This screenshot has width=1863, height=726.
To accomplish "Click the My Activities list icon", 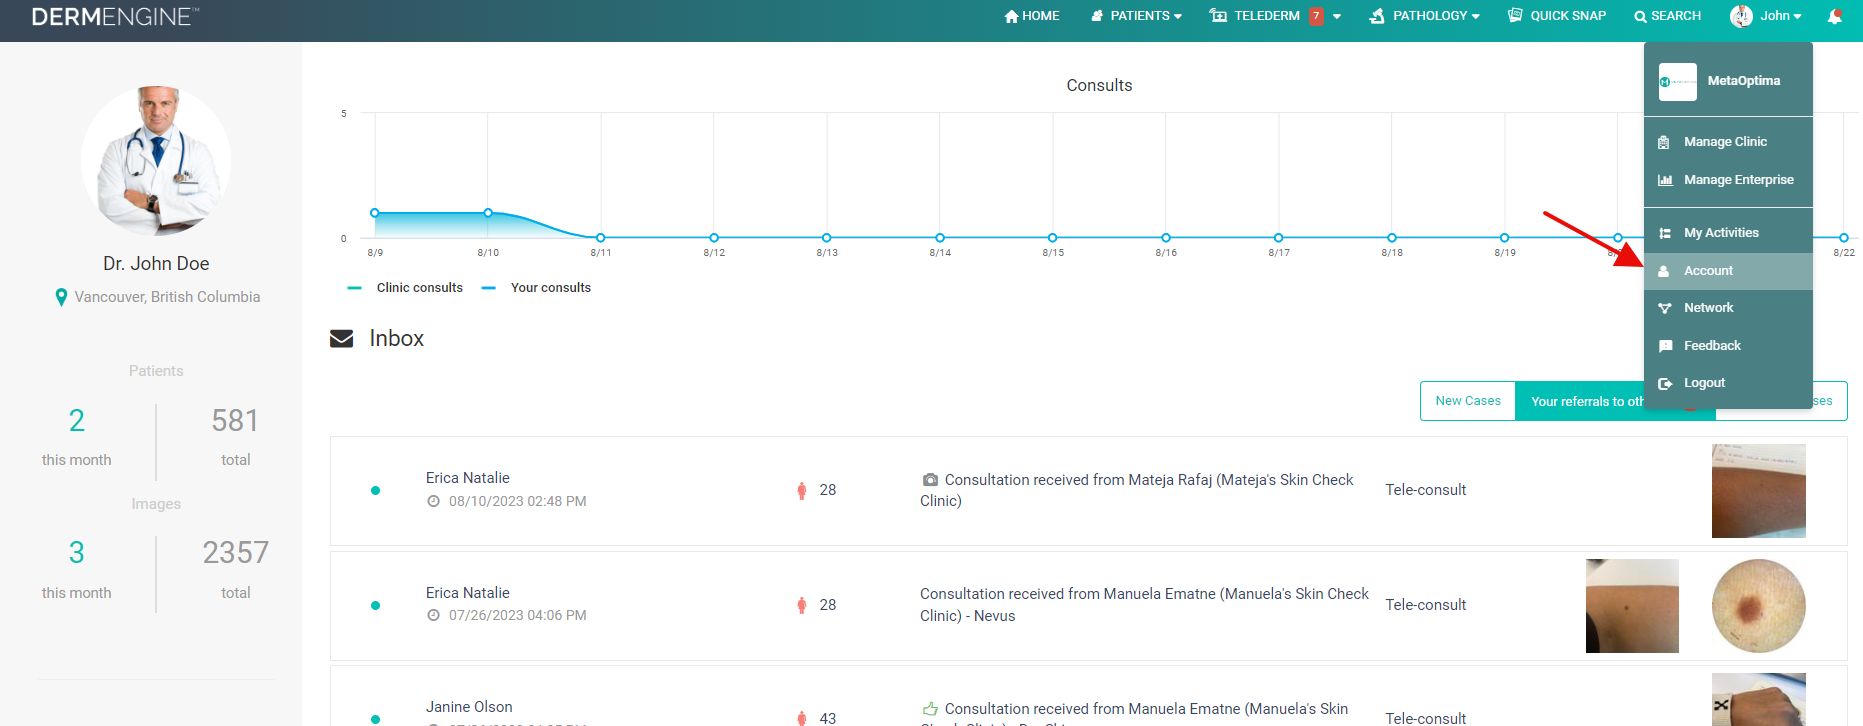I will coord(1665,233).
